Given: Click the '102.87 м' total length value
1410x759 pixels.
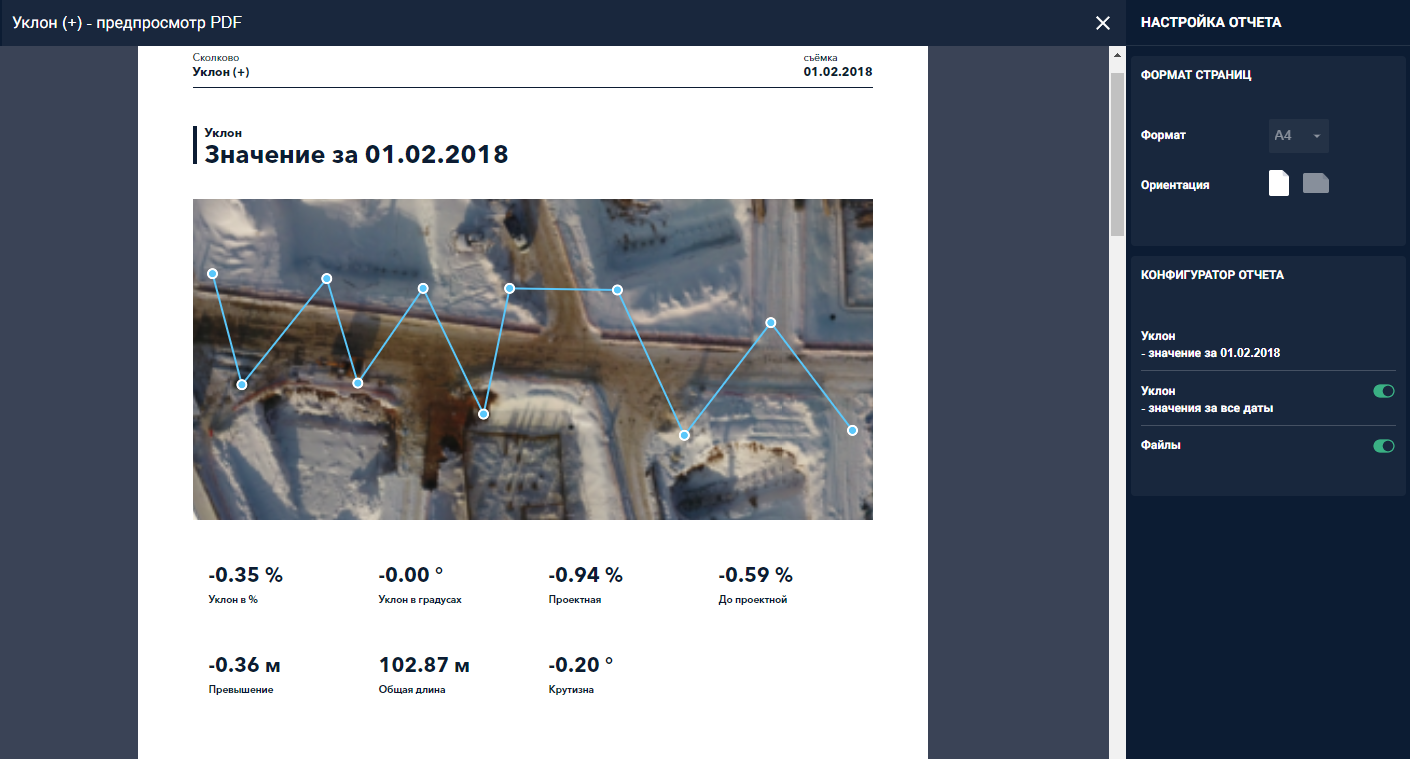Looking at the screenshot, I should (x=424, y=665).
